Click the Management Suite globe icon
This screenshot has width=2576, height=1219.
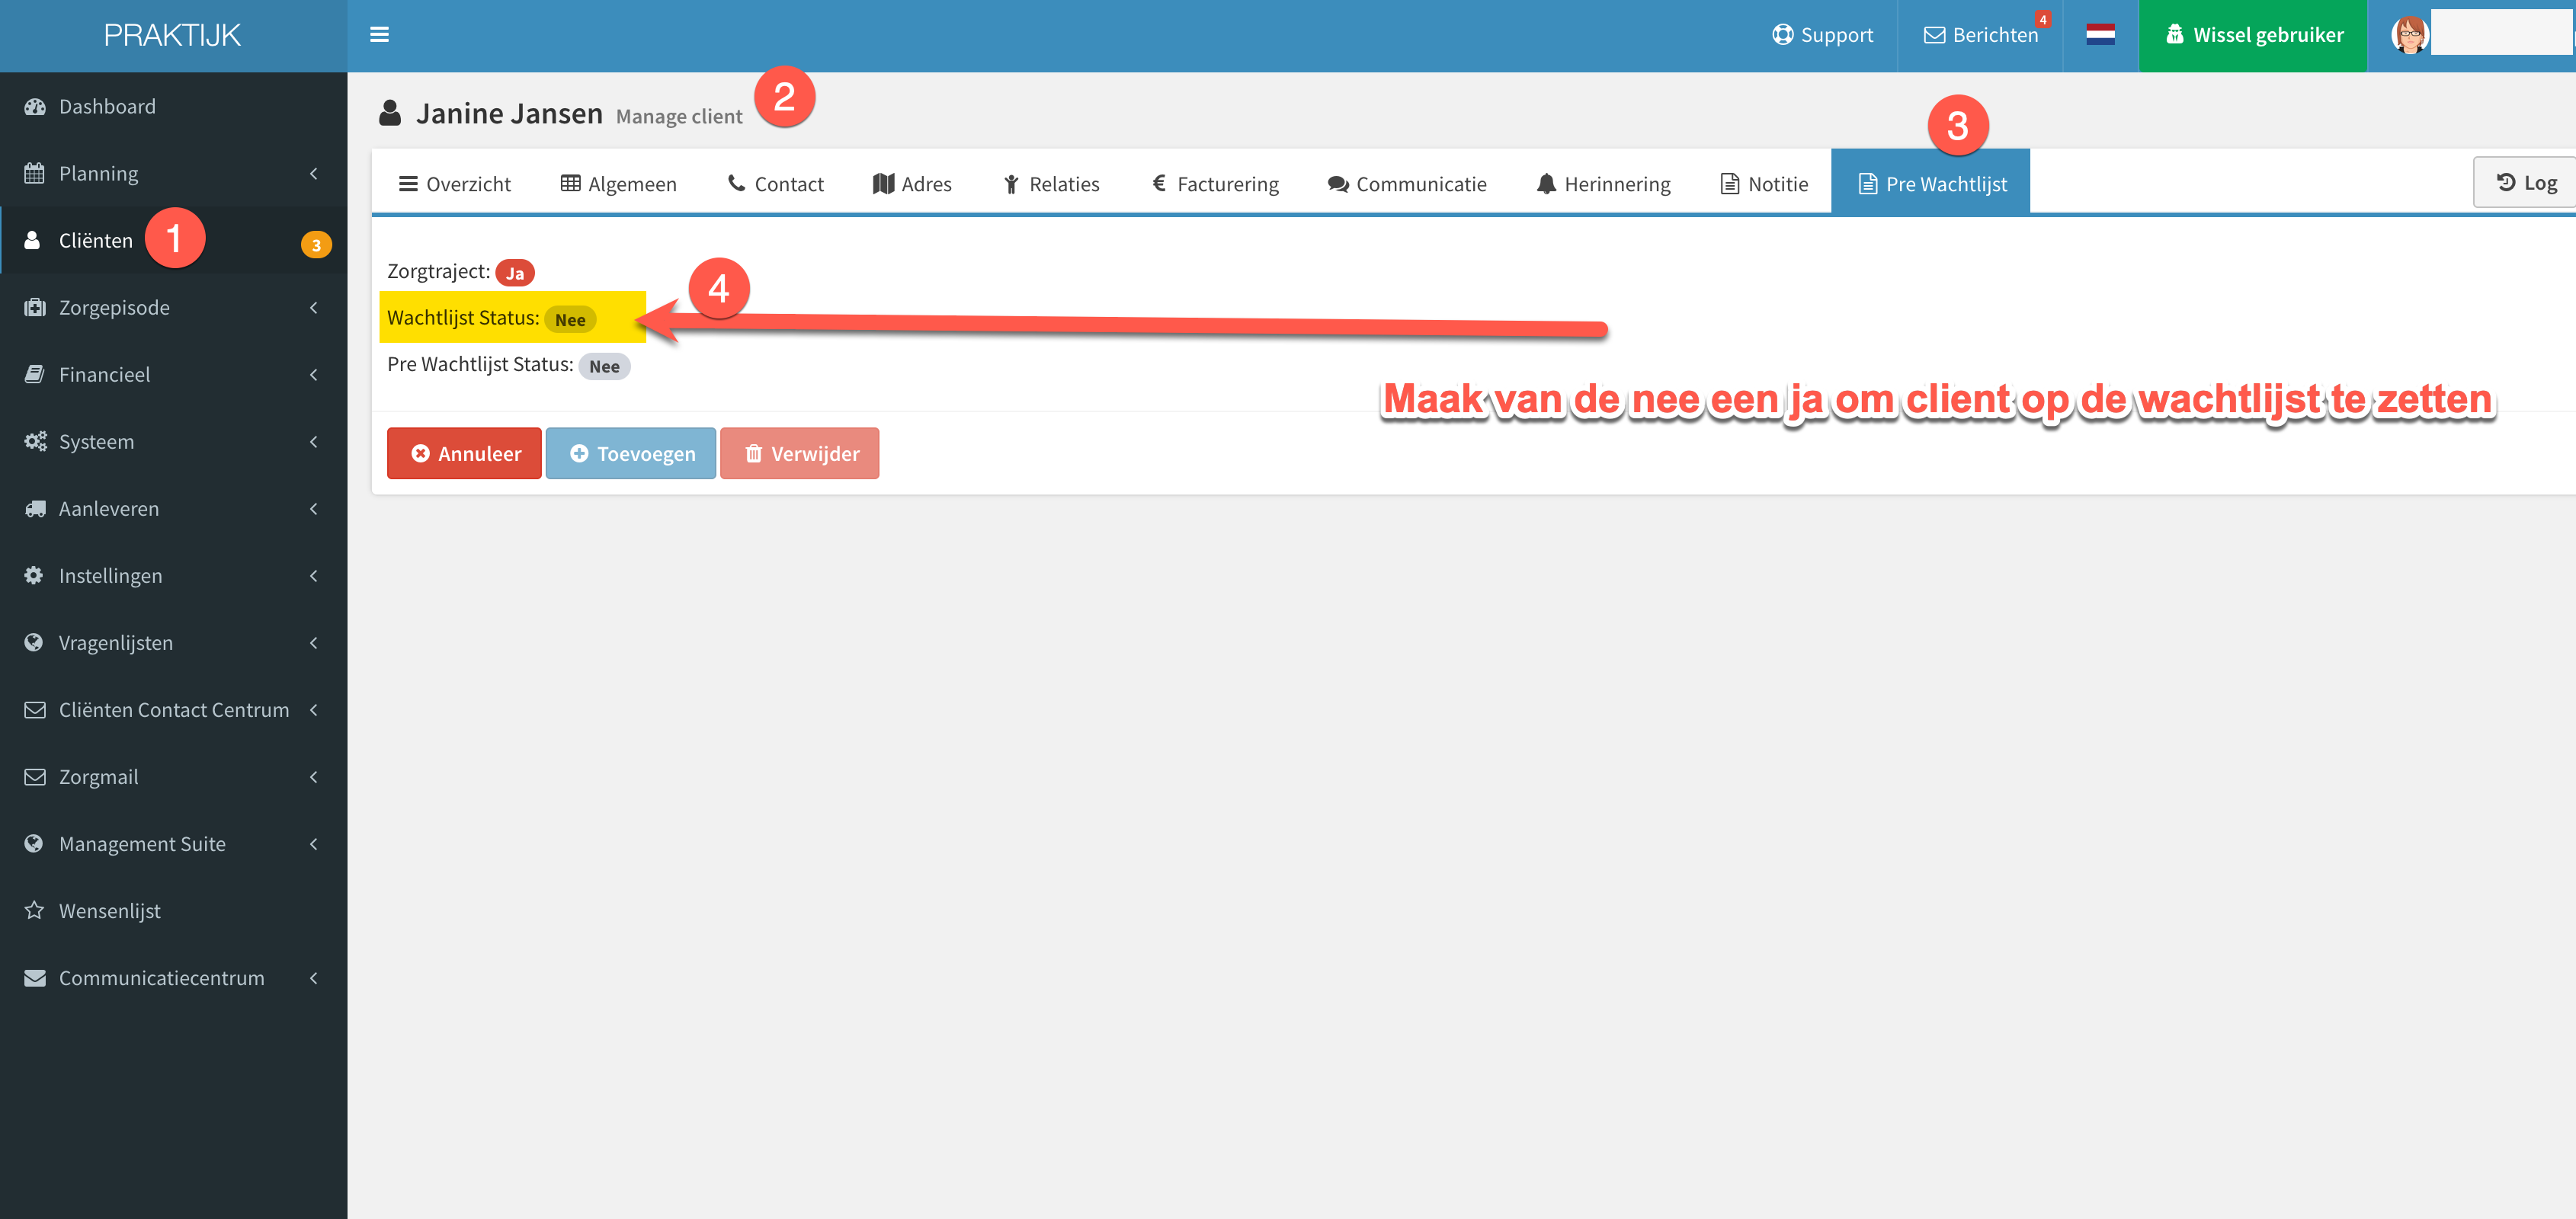(34, 844)
